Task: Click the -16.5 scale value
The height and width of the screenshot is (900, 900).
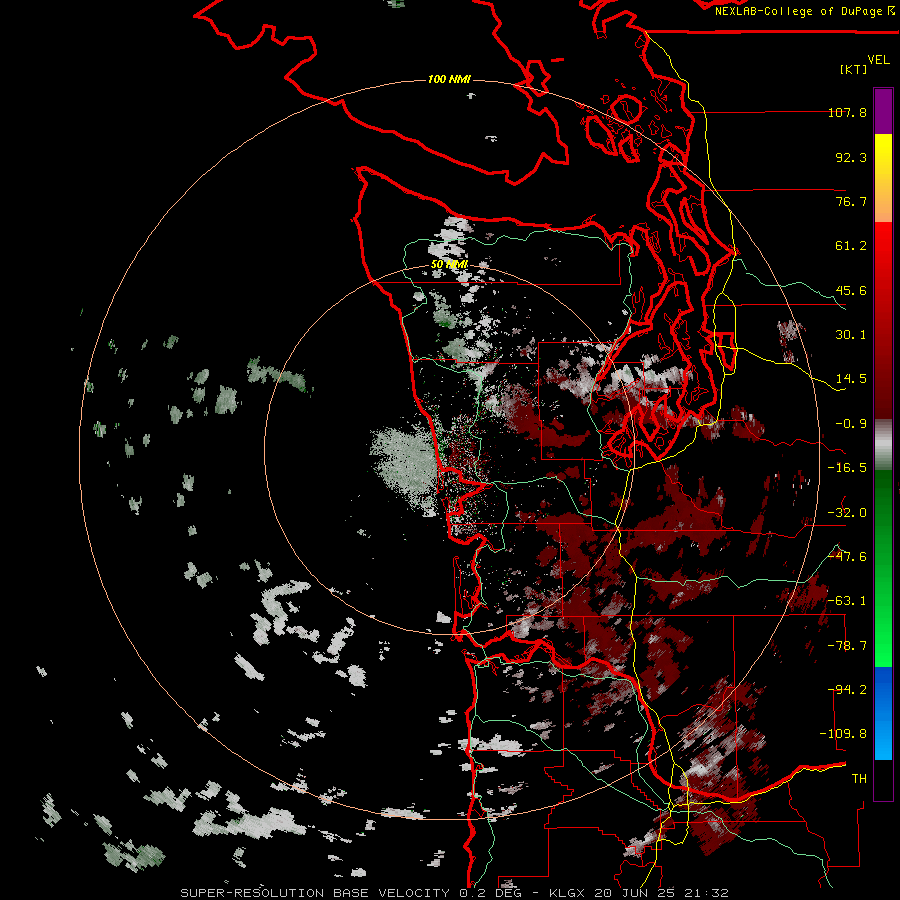Action: click(847, 468)
